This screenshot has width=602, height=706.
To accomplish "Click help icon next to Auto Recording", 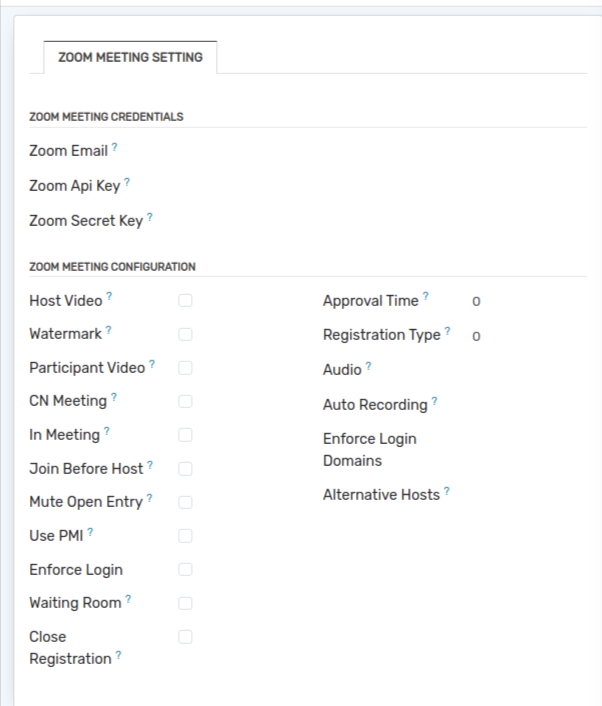I will click(435, 401).
